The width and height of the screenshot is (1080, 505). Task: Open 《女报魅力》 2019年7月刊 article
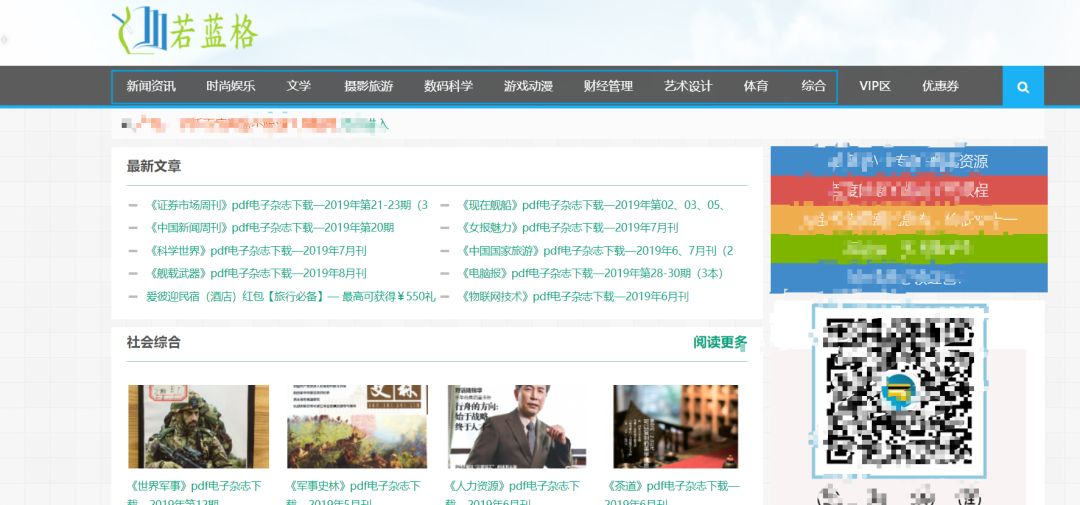click(x=568, y=227)
